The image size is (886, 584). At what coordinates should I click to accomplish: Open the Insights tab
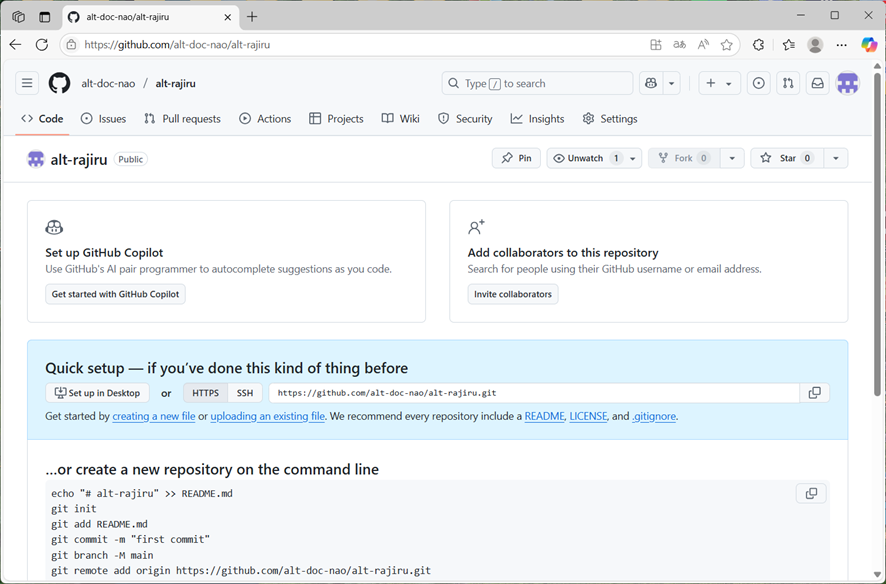[x=537, y=119]
